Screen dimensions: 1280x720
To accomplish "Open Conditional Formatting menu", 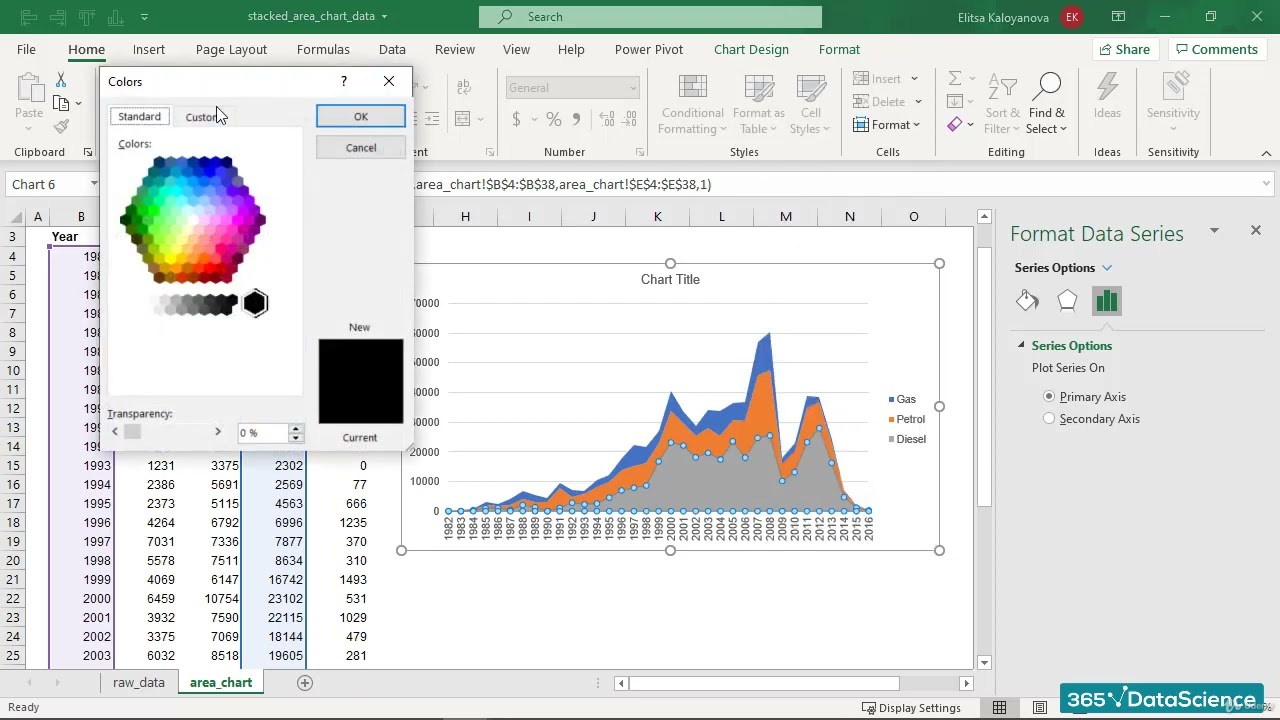I will point(692,104).
